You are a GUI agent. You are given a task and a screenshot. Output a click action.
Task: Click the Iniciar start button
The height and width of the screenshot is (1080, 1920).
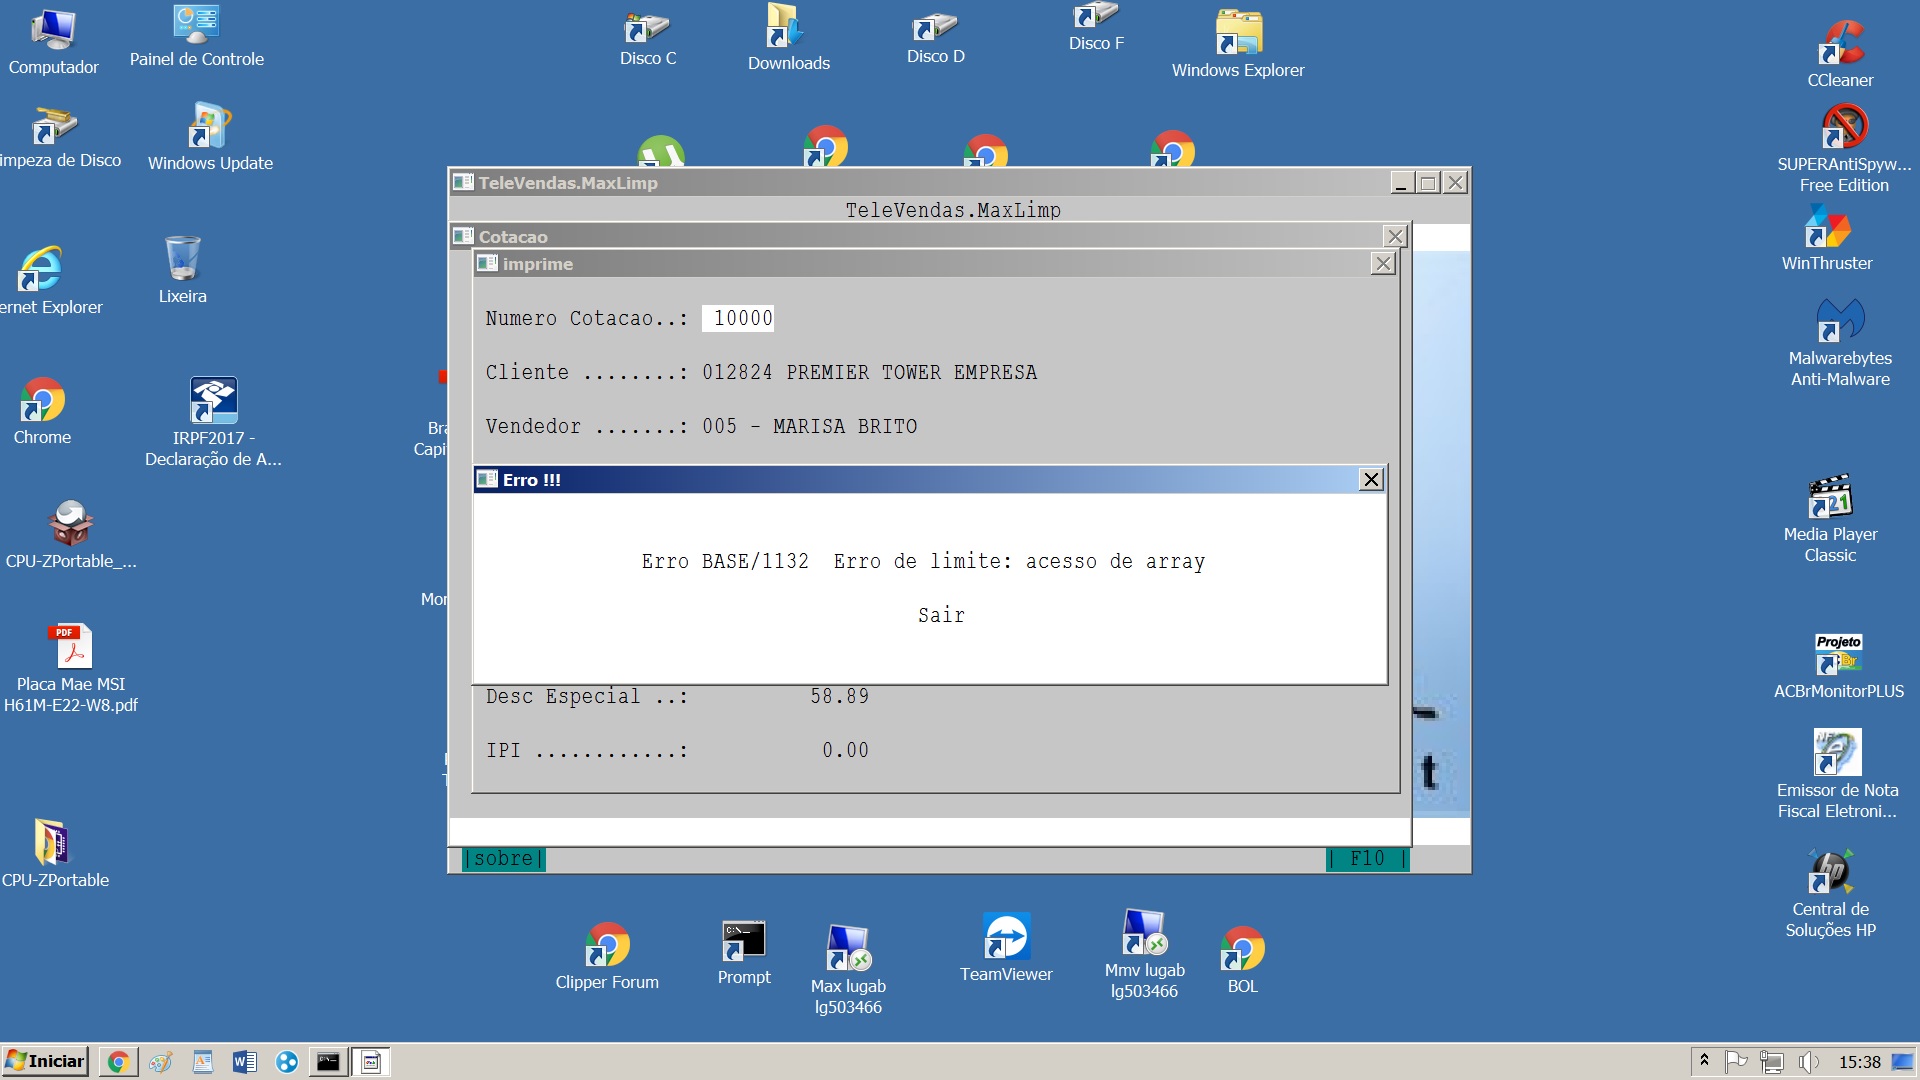point(46,1061)
